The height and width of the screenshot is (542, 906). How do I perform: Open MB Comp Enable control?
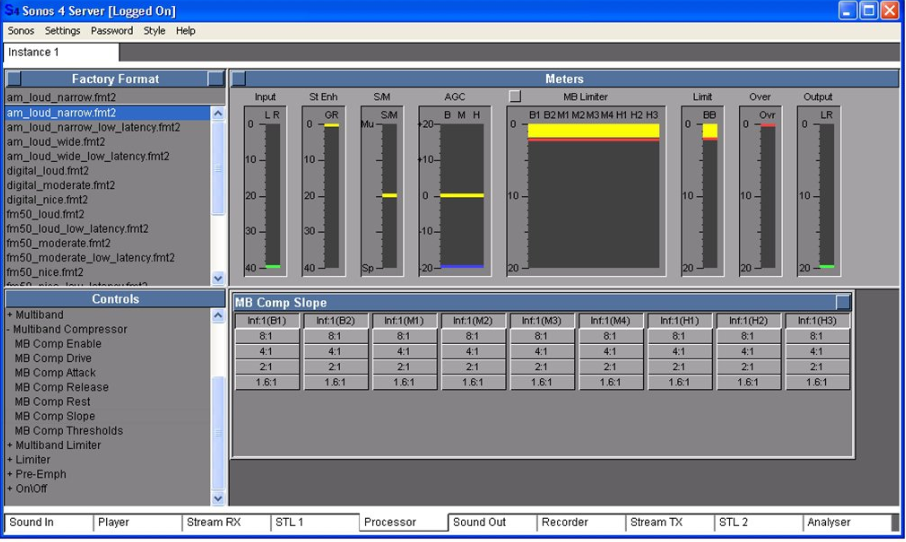58,344
